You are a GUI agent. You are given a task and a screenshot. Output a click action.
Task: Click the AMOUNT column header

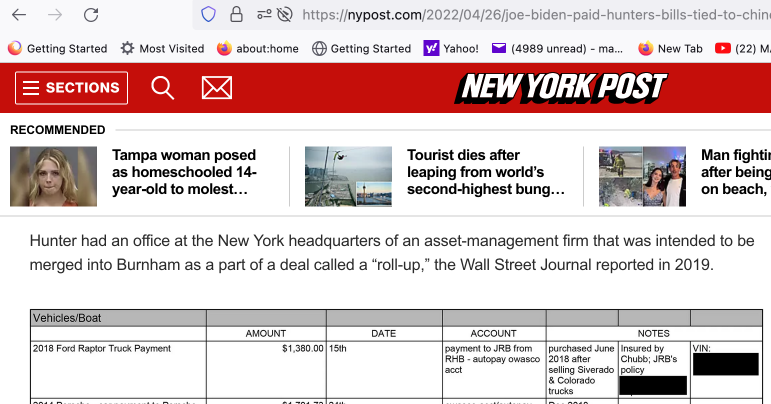pos(266,333)
